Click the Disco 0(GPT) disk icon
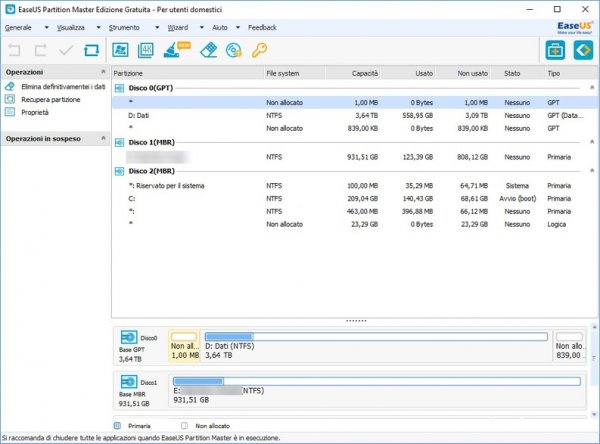The image size is (600, 444). point(119,88)
